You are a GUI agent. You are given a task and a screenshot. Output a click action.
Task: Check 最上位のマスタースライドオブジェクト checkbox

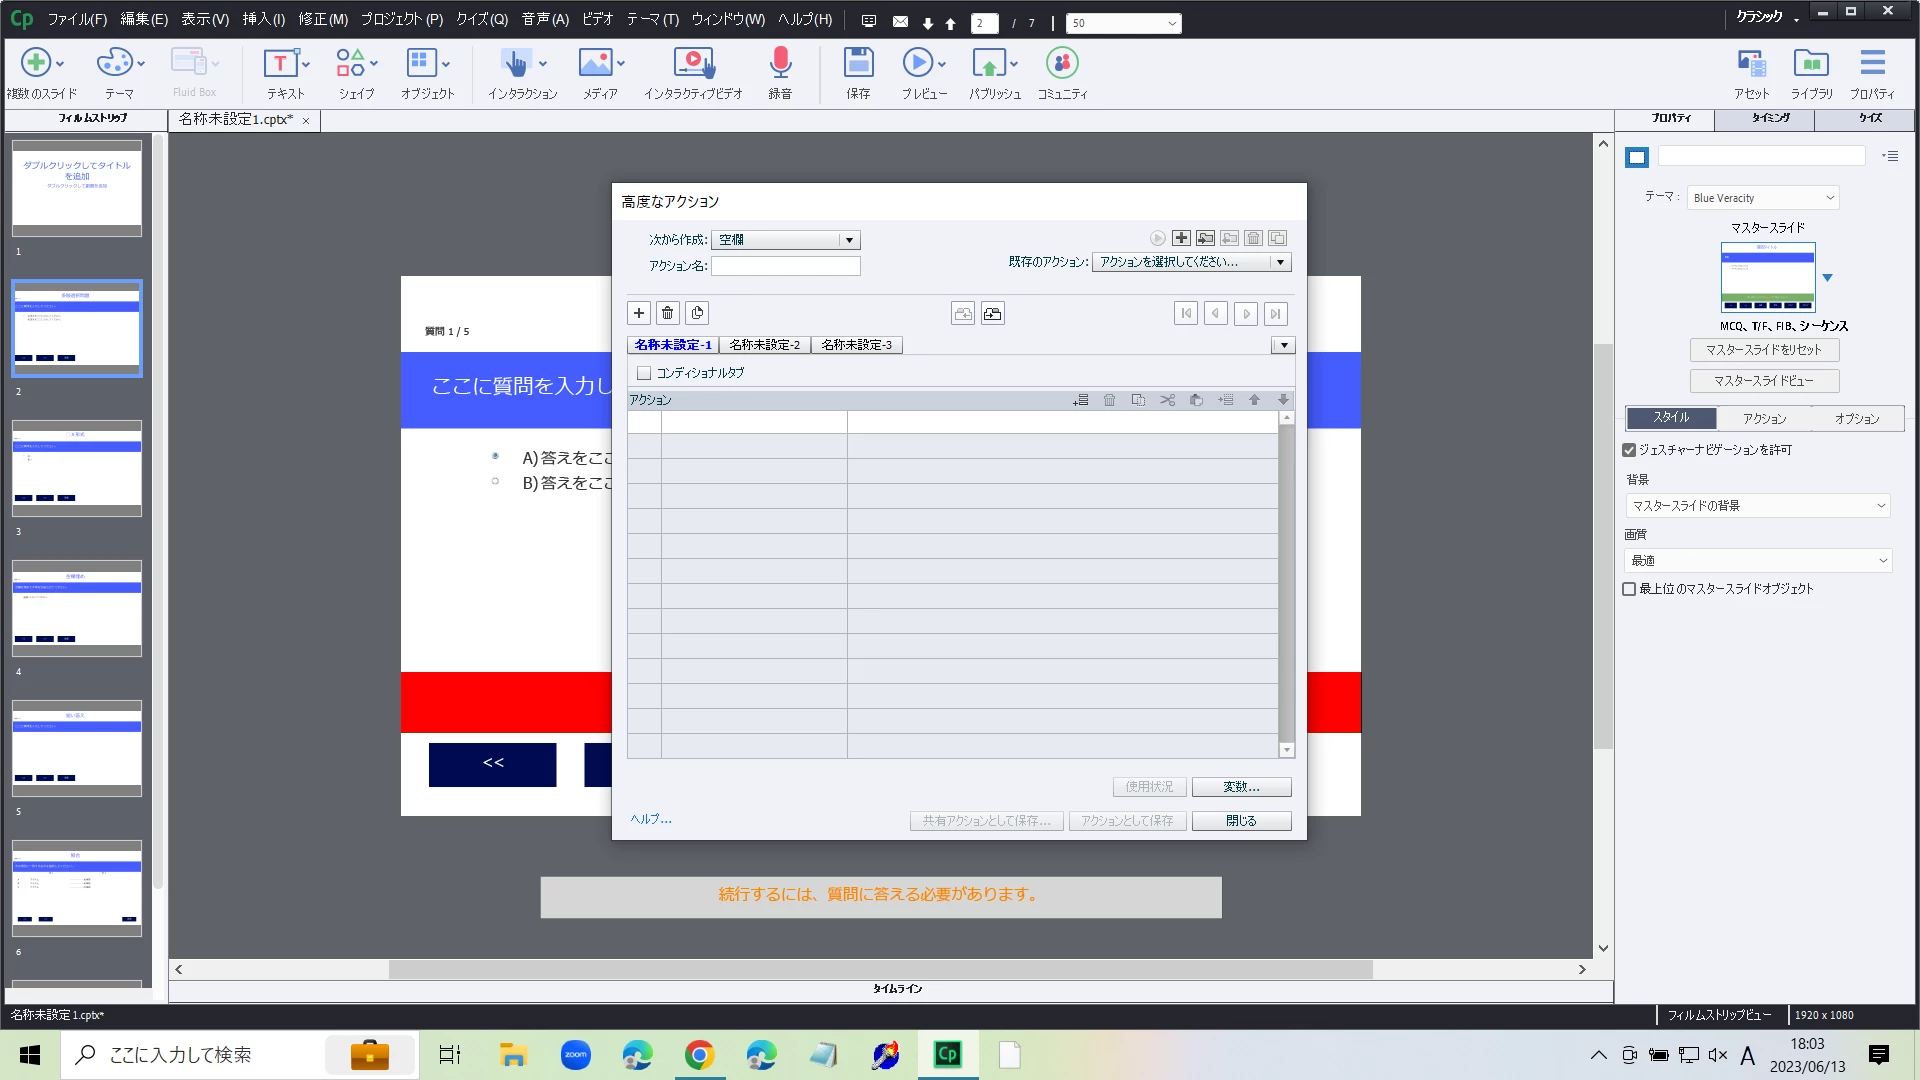click(1629, 589)
